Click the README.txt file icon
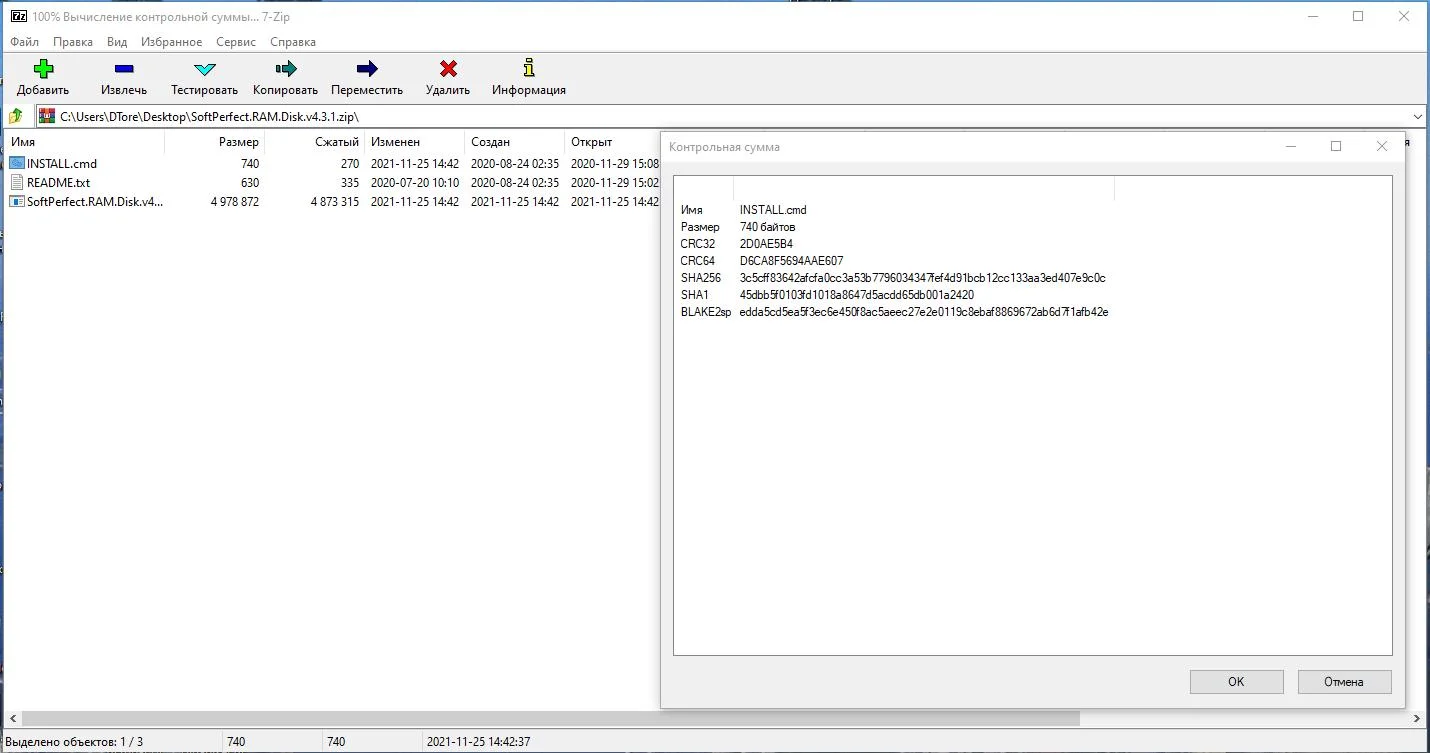This screenshot has width=1430, height=753. (17, 182)
